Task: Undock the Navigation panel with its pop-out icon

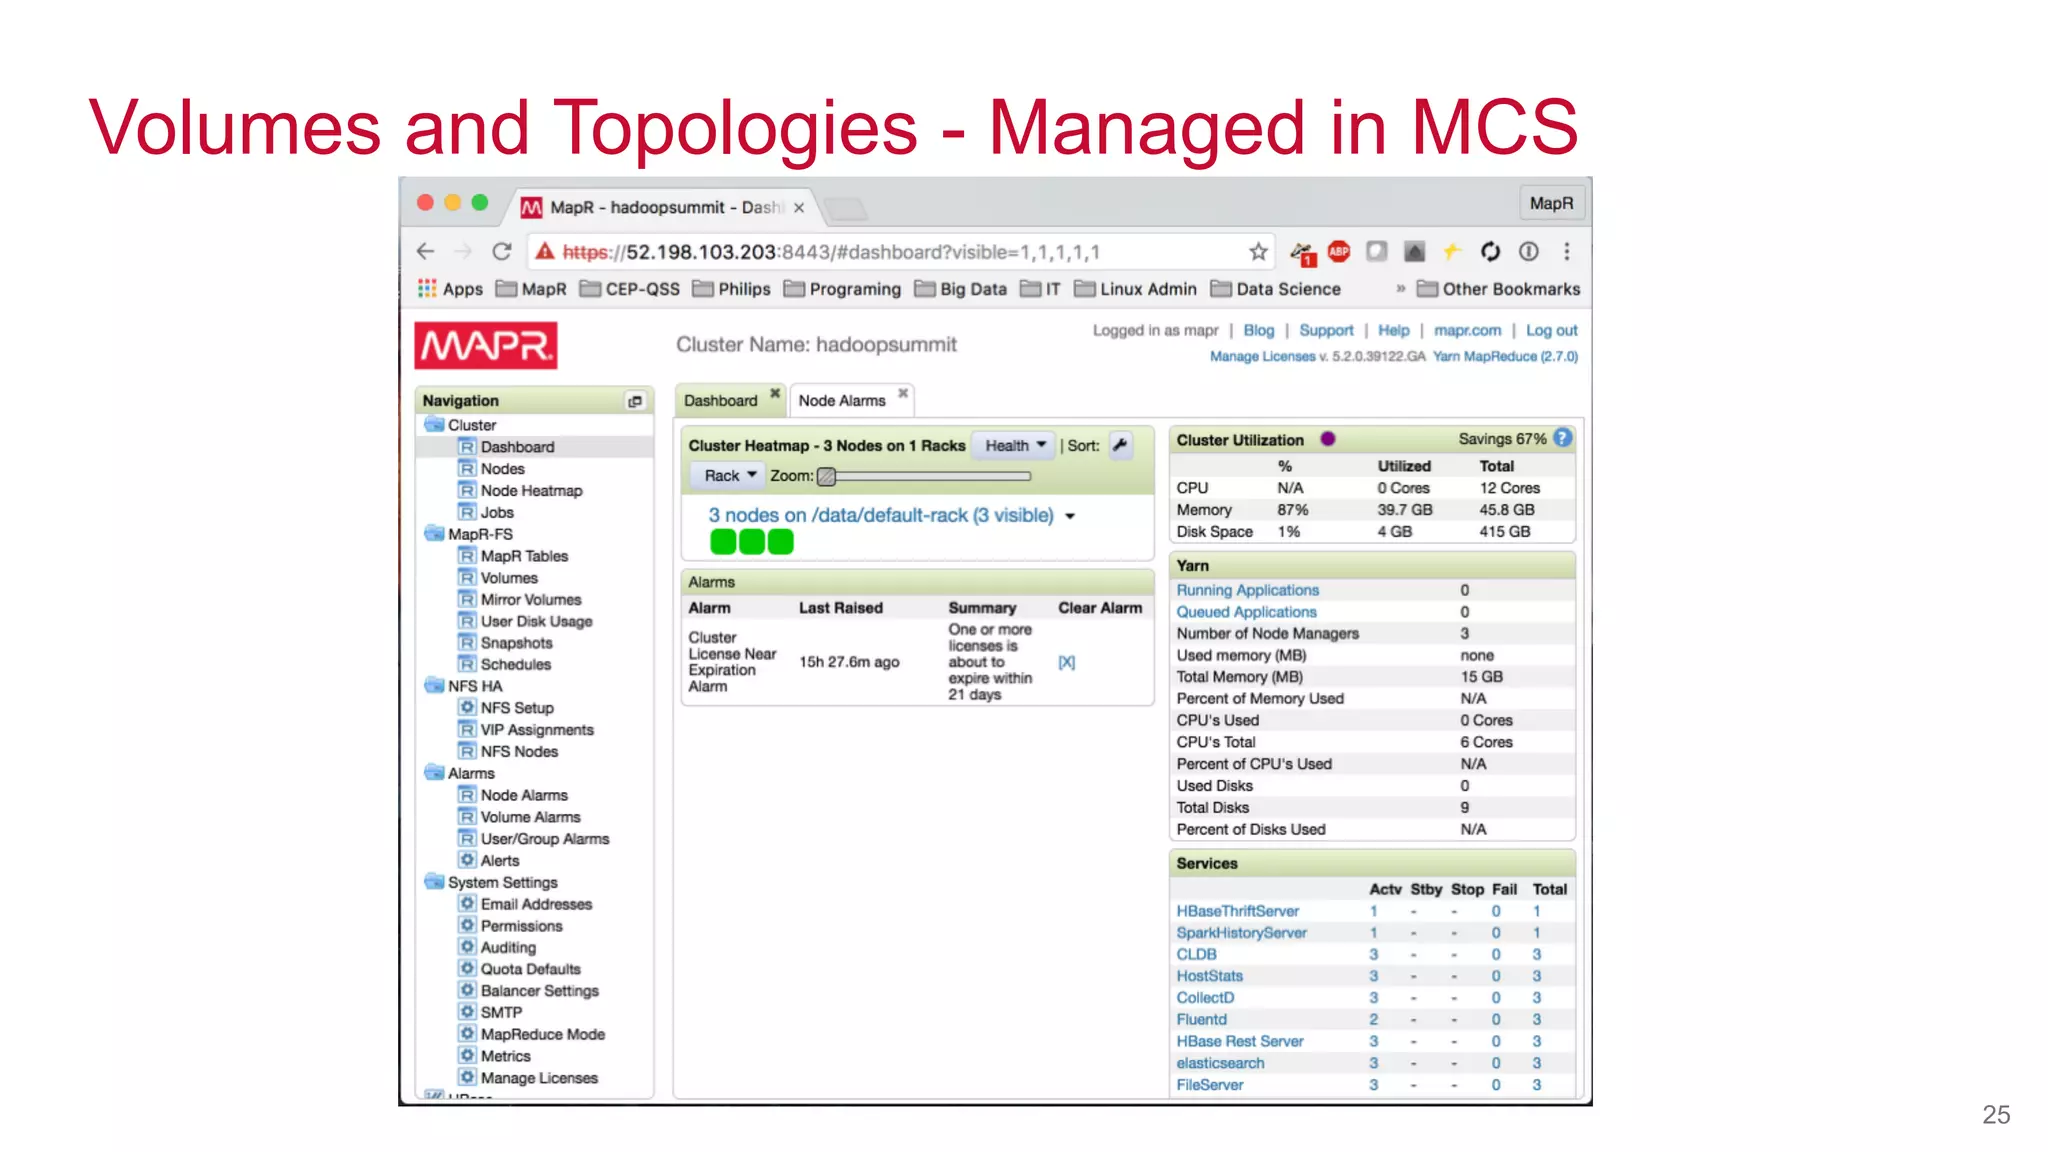Action: coord(635,401)
